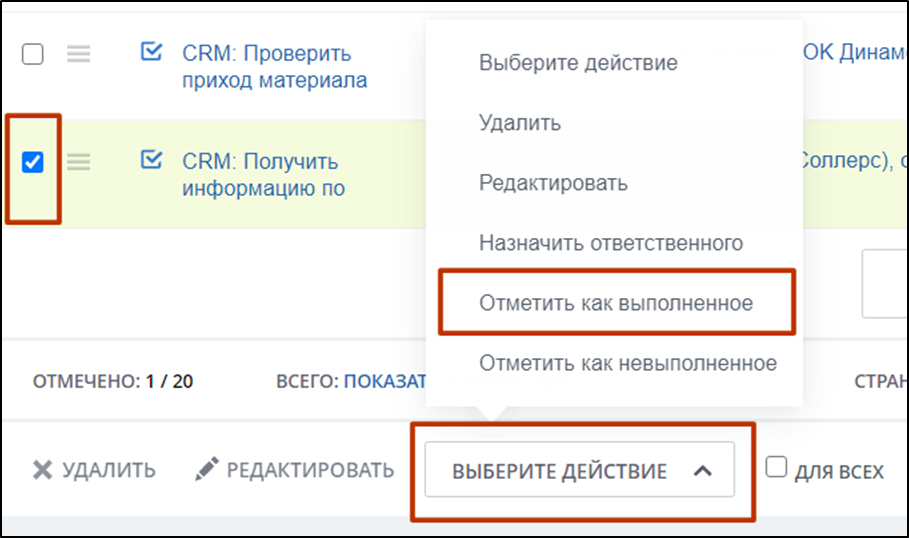This screenshot has width=909, height=538.
Task: Click task icon beside Получить информацию по
Action: tap(151, 160)
